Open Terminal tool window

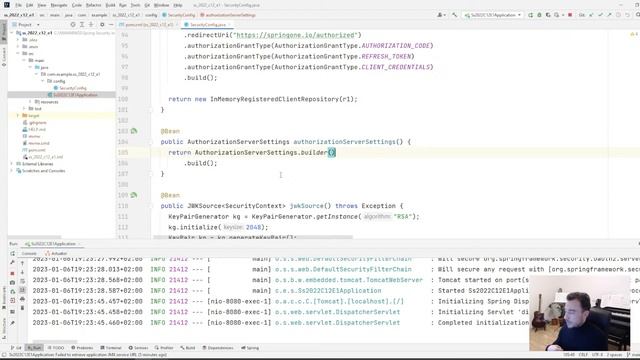click(111, 348)
